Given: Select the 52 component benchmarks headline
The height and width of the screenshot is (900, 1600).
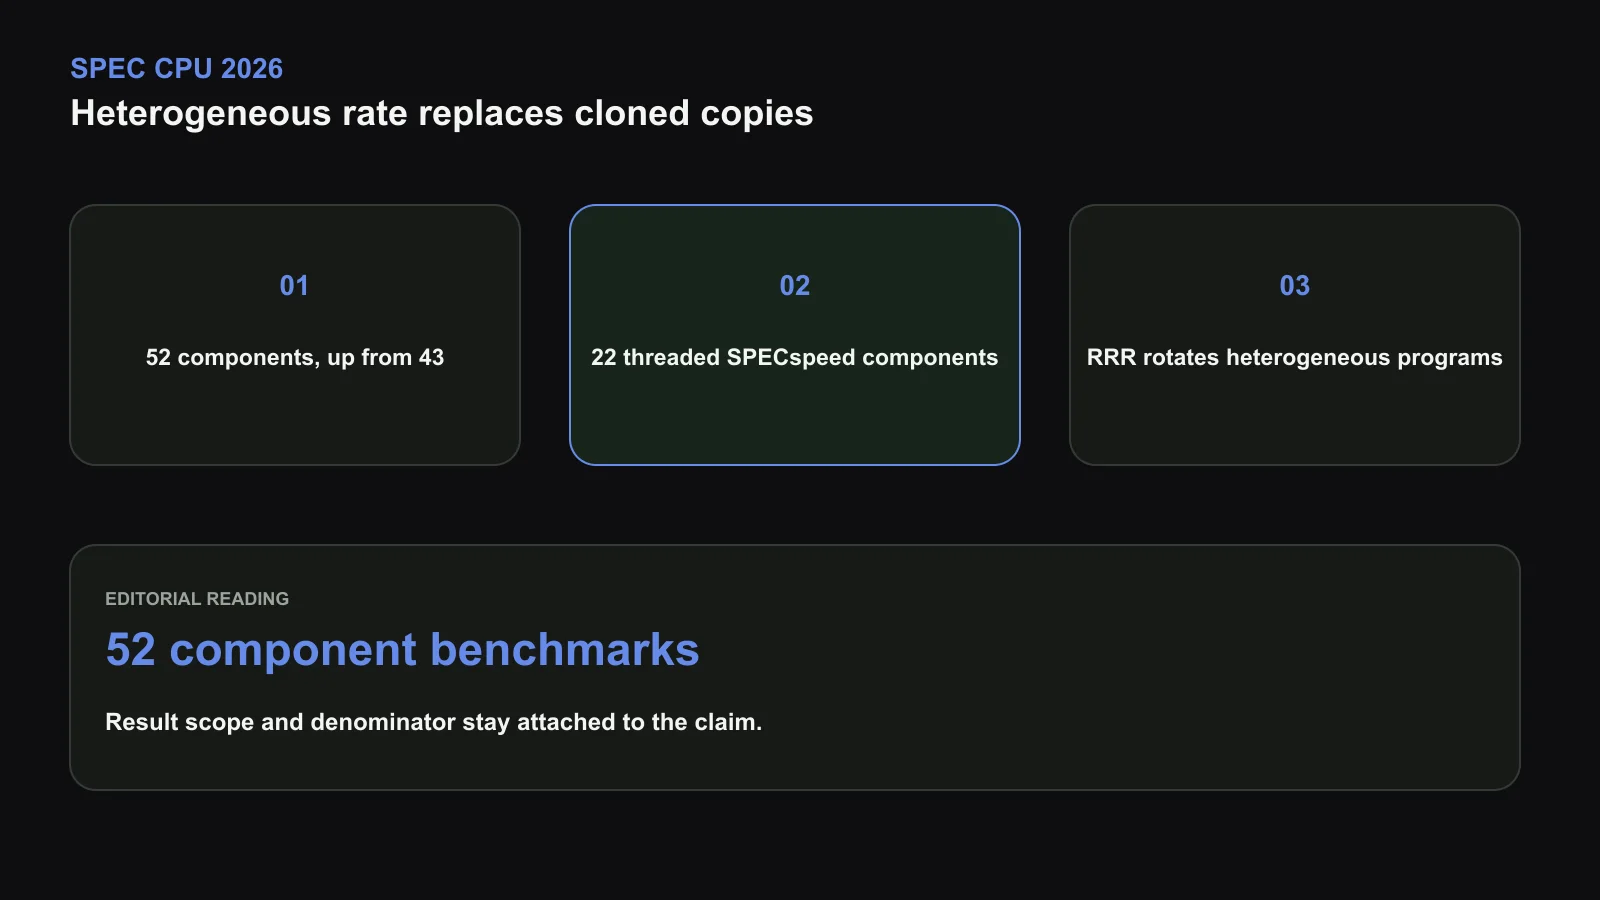Looking at the screenshot, I should point(402,650).
